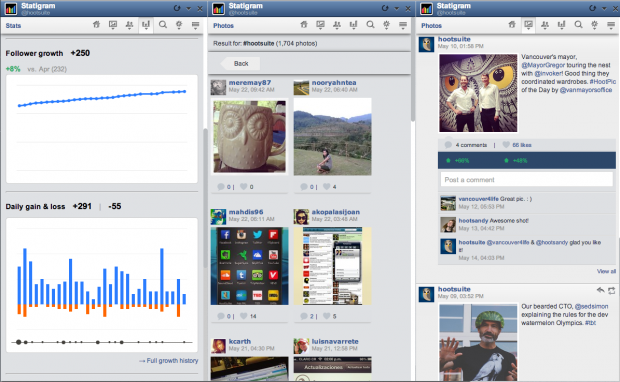Click Photos label in middle column
620x382 pixels.
coord(223,26)
